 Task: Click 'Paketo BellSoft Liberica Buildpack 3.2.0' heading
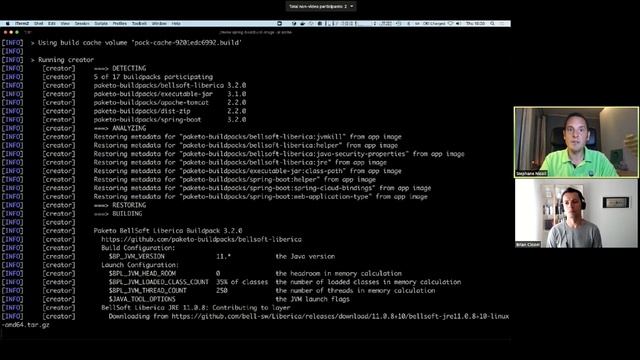[168, 231]
